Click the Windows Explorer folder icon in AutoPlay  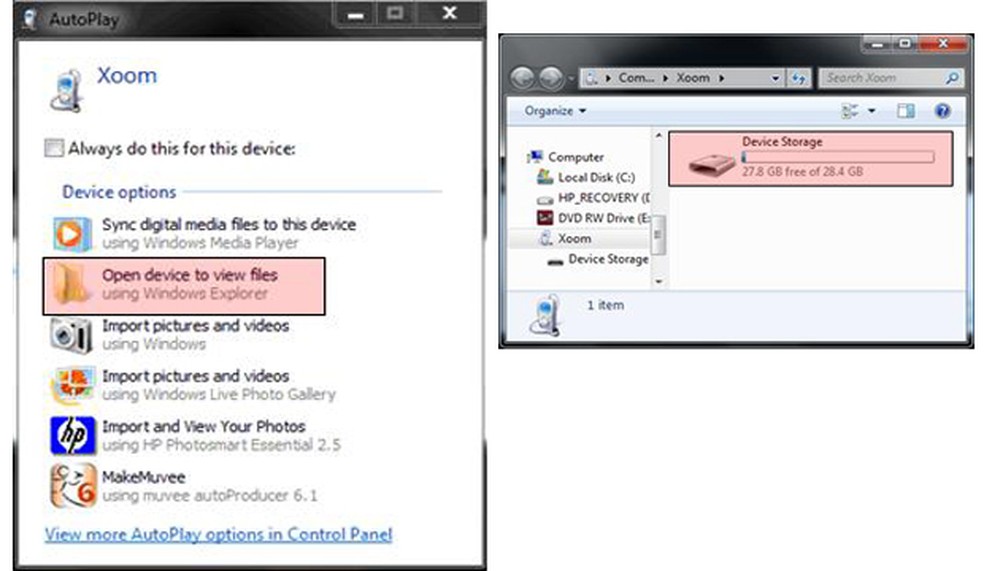pos(70,284)
